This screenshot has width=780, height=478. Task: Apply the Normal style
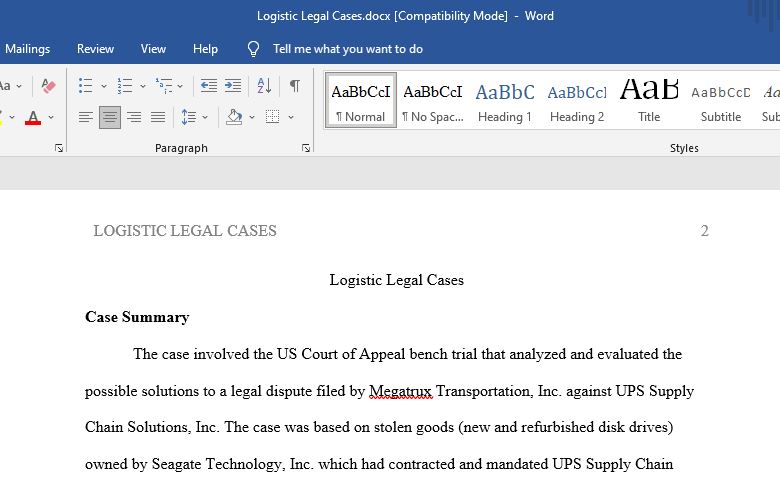(361, 100)
